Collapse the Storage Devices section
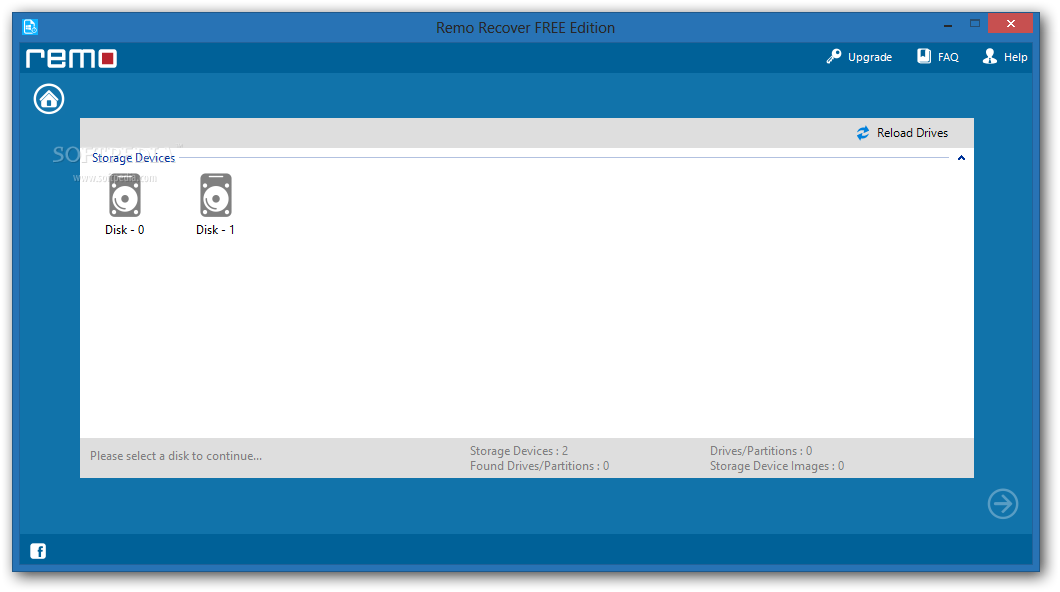The image size is (1060, 592). (961, 158)
